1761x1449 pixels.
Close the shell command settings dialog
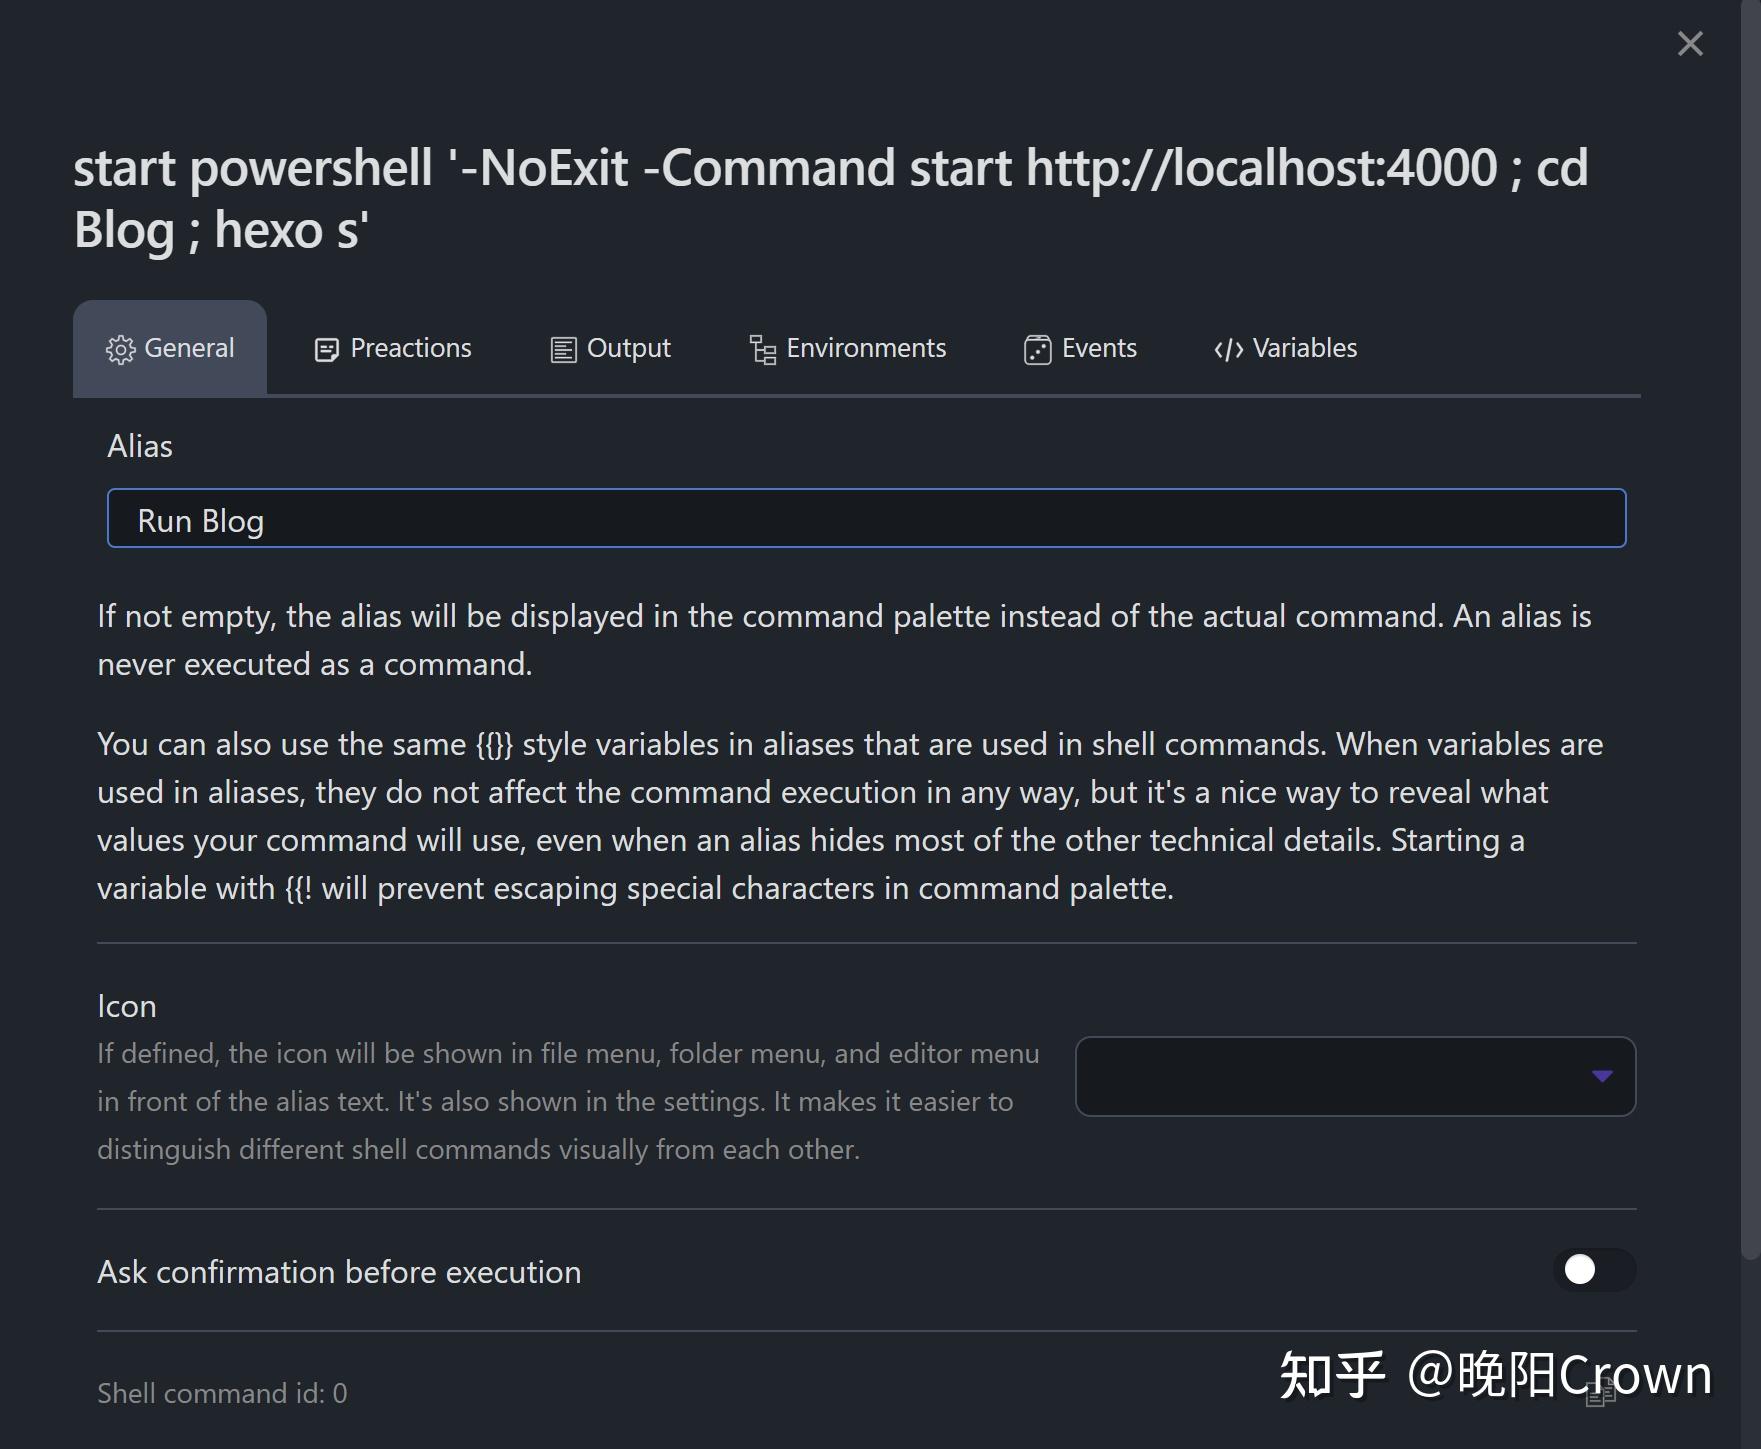pos(1689,44)
